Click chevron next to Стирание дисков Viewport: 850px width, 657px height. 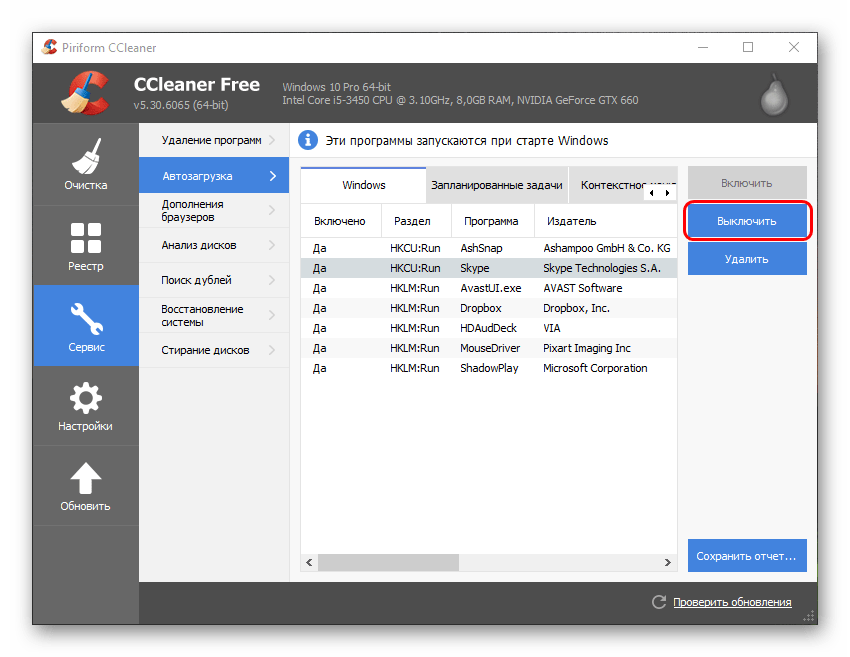[x=272, y=350]
